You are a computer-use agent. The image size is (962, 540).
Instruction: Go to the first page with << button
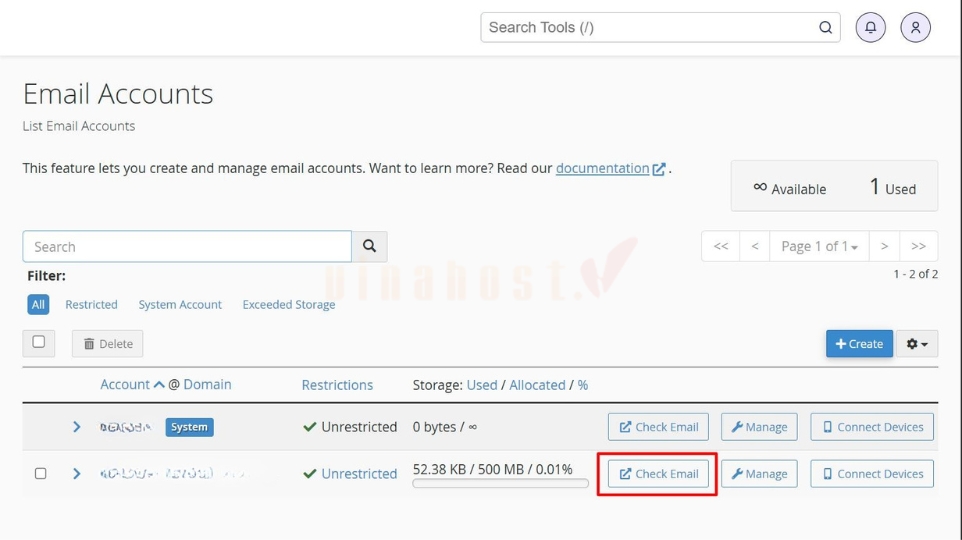pos(720,246)
